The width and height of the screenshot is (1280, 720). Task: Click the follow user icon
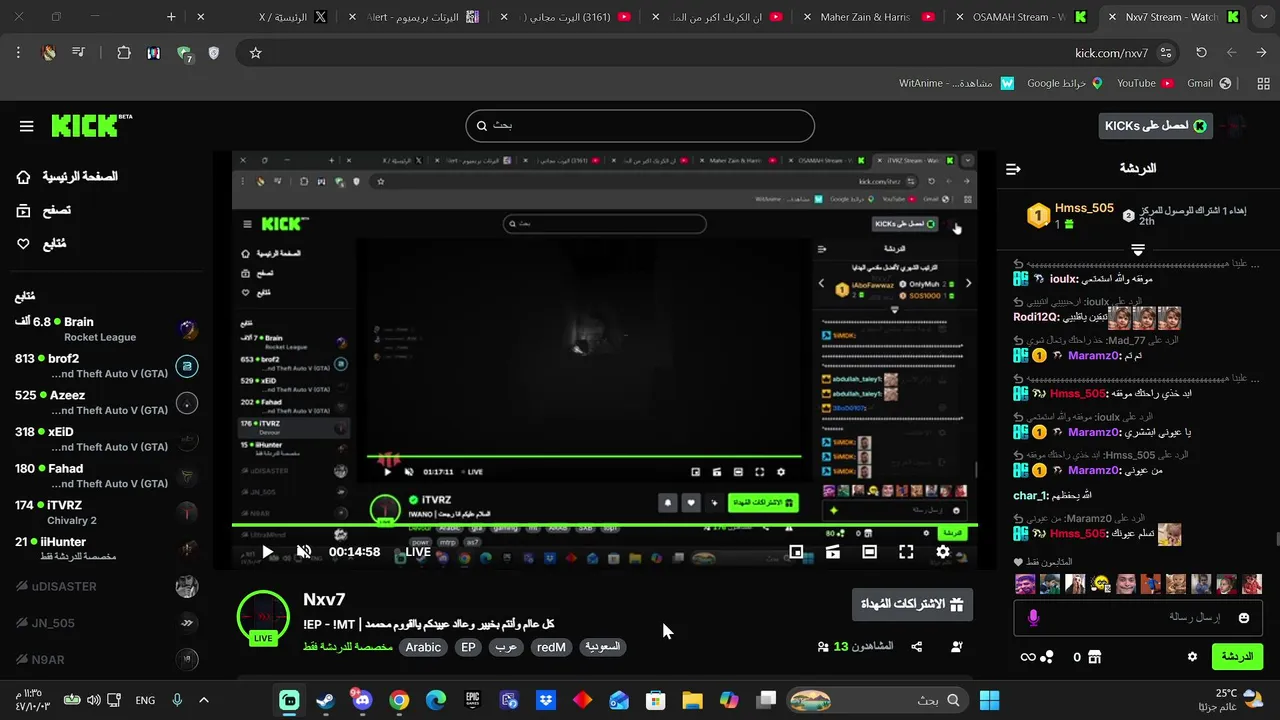pos(957,647)
